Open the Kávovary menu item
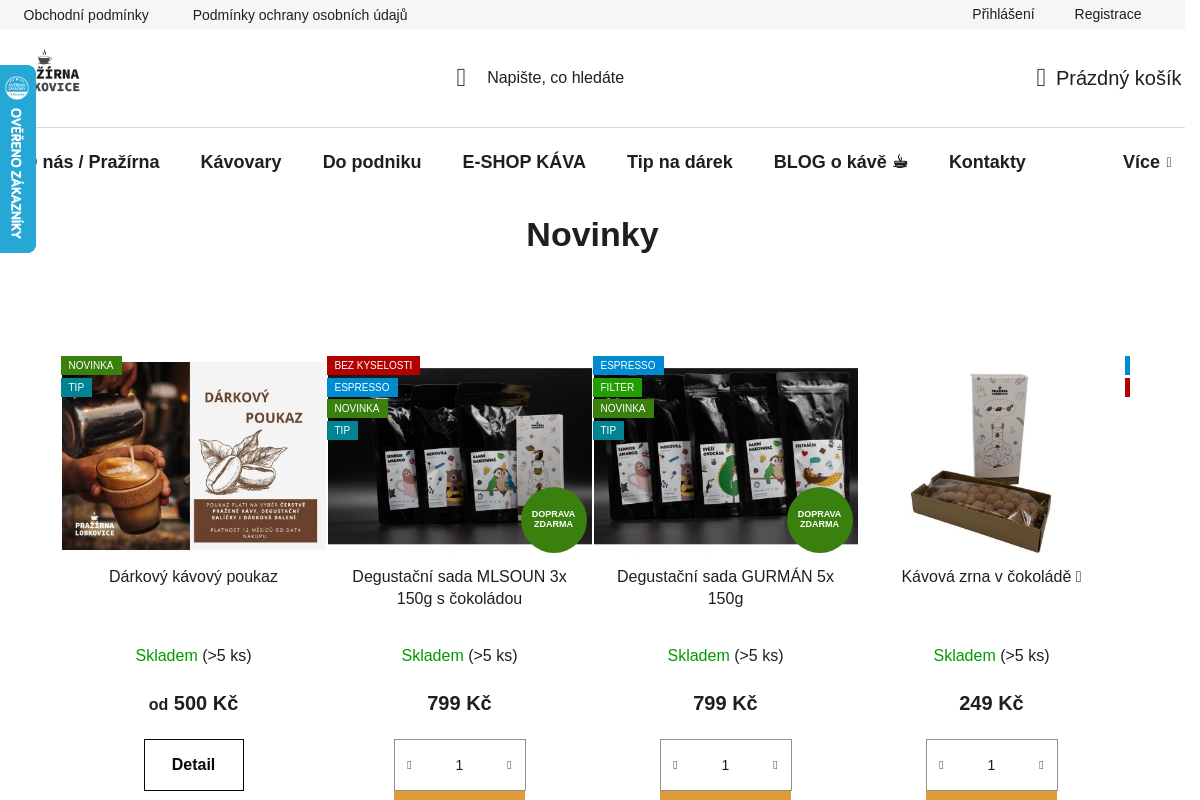This screenshot has width=1200, height=800. (x=241, y=162)
